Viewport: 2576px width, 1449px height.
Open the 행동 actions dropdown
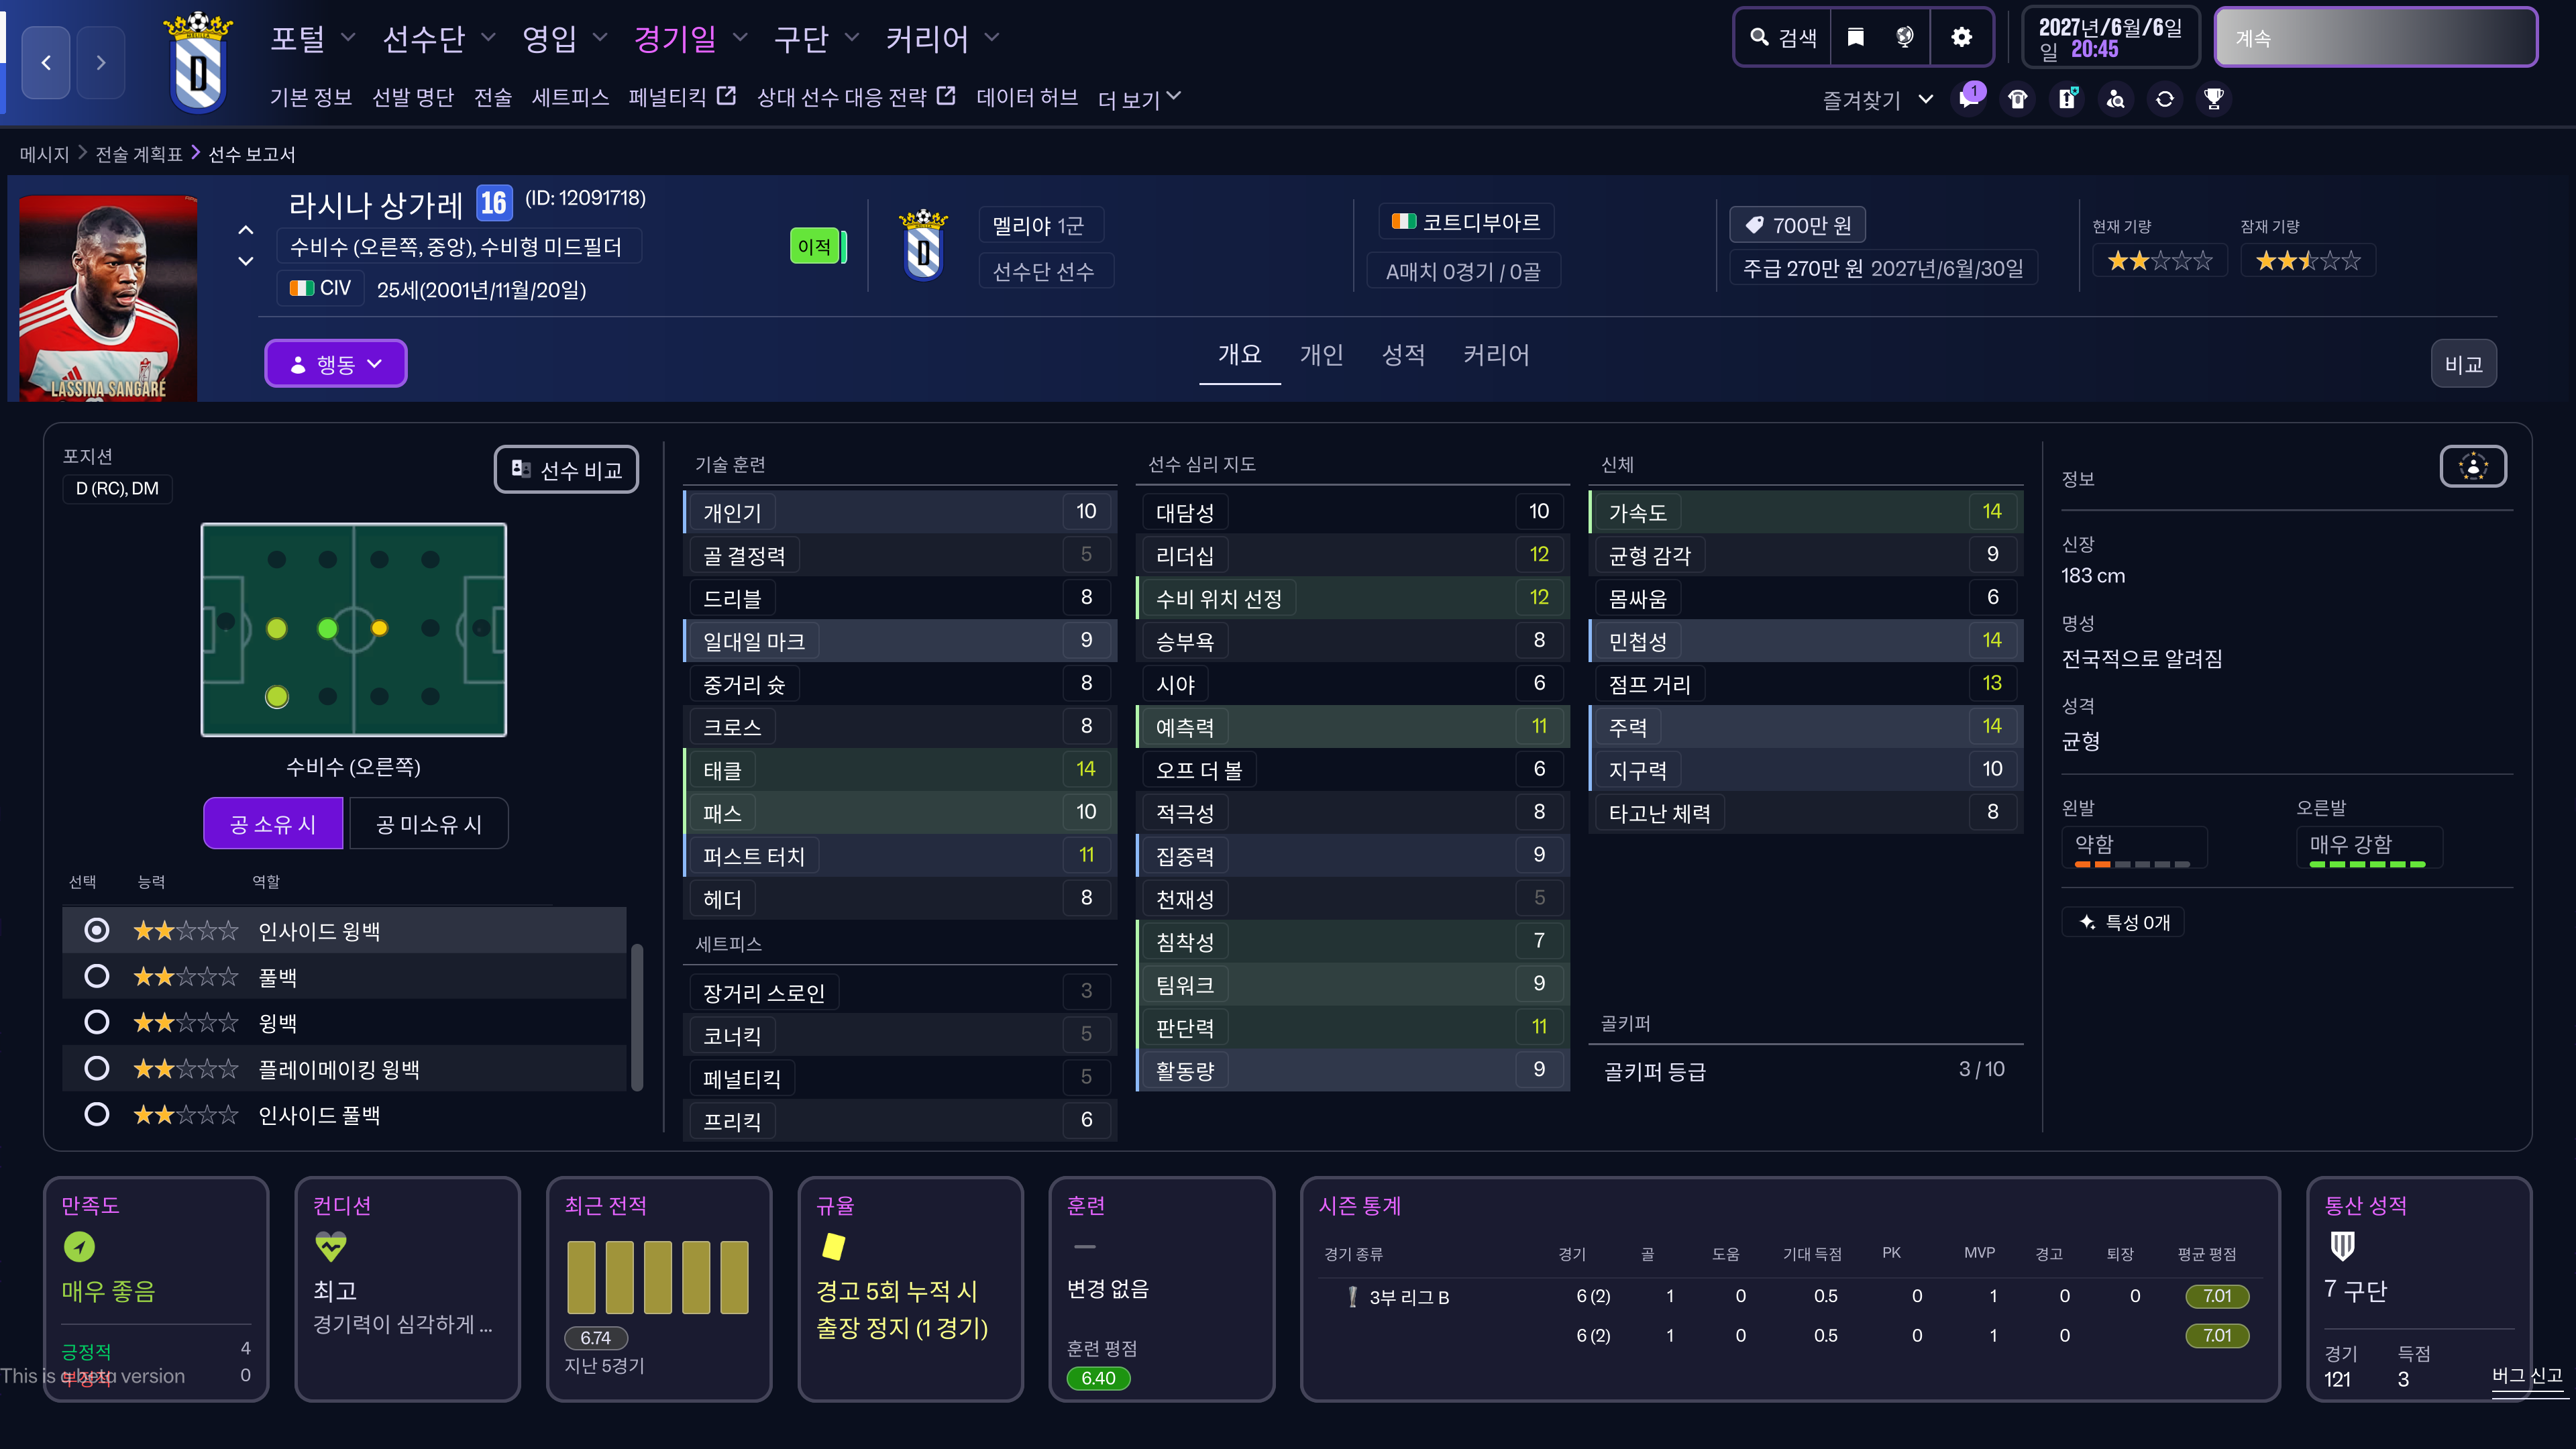(x=335, y=364)
